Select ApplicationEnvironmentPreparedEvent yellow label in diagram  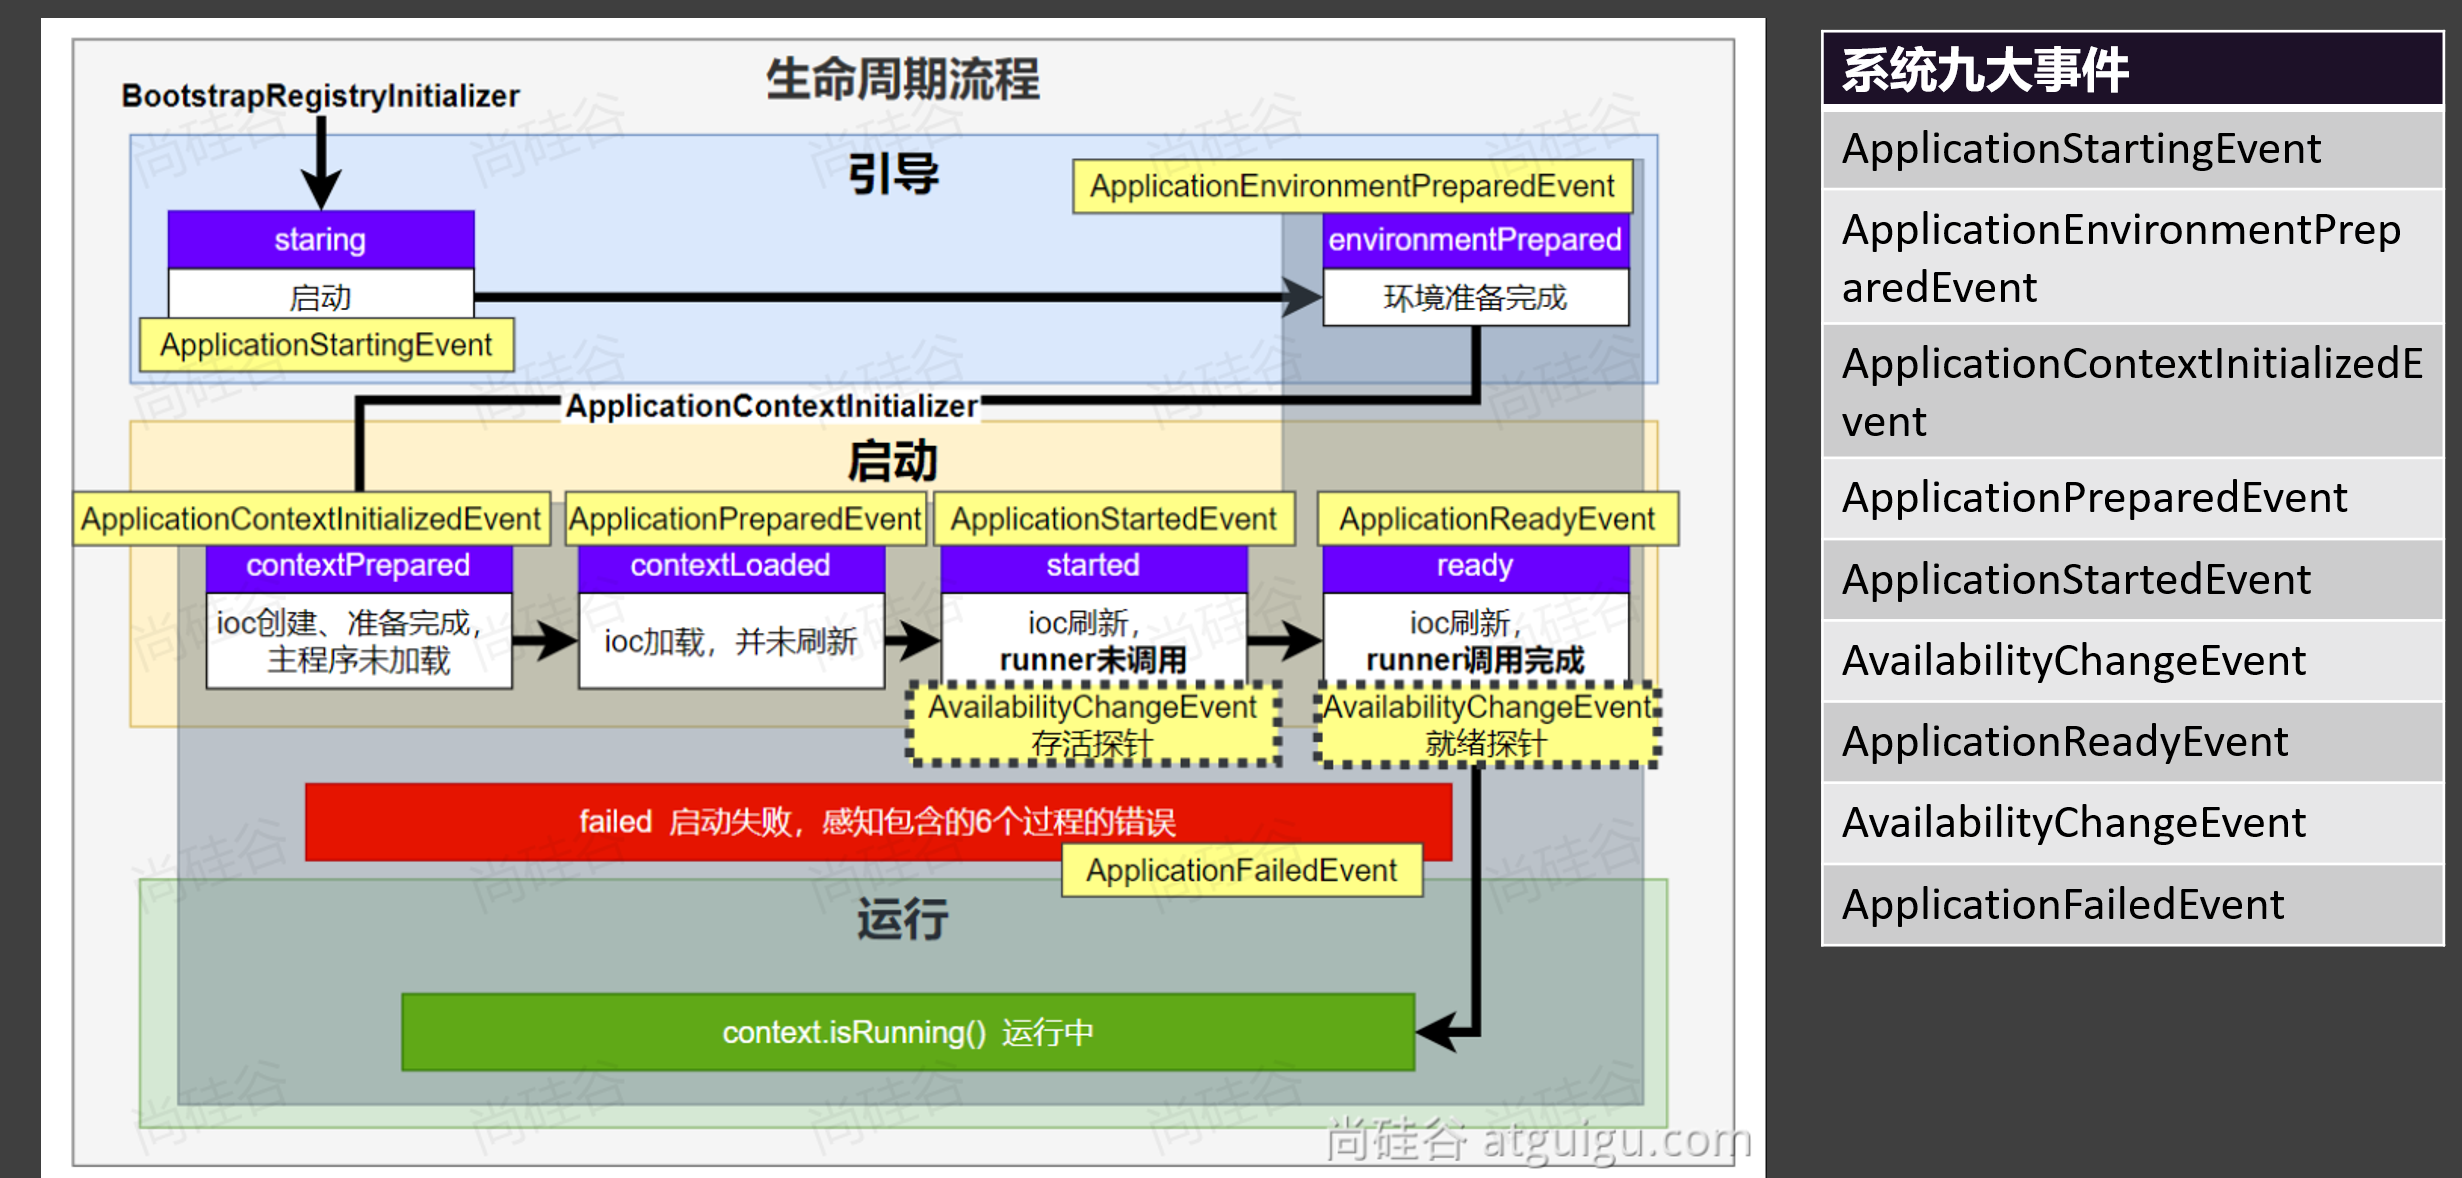(1352, 186)
